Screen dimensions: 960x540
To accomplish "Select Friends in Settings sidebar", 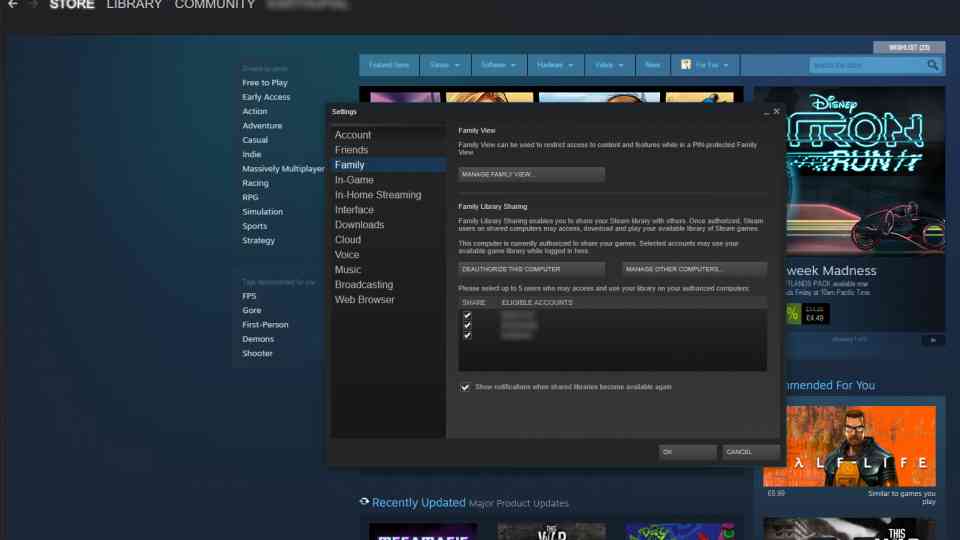I will [388, 150].
